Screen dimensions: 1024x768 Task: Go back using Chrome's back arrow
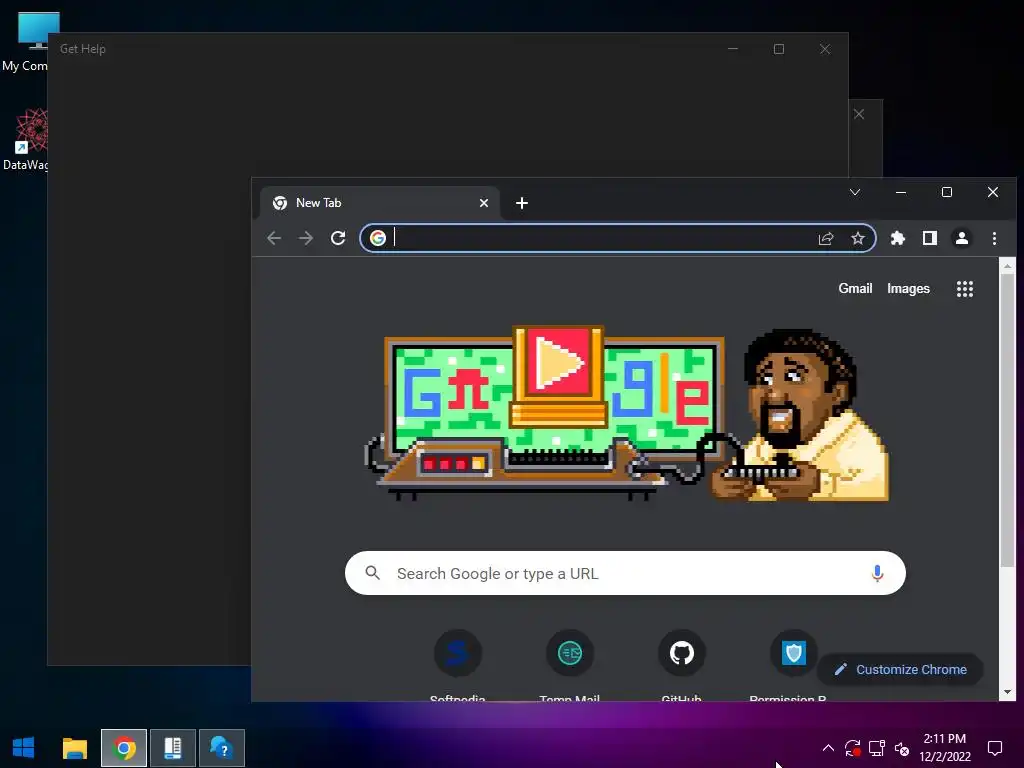(274, 238)
